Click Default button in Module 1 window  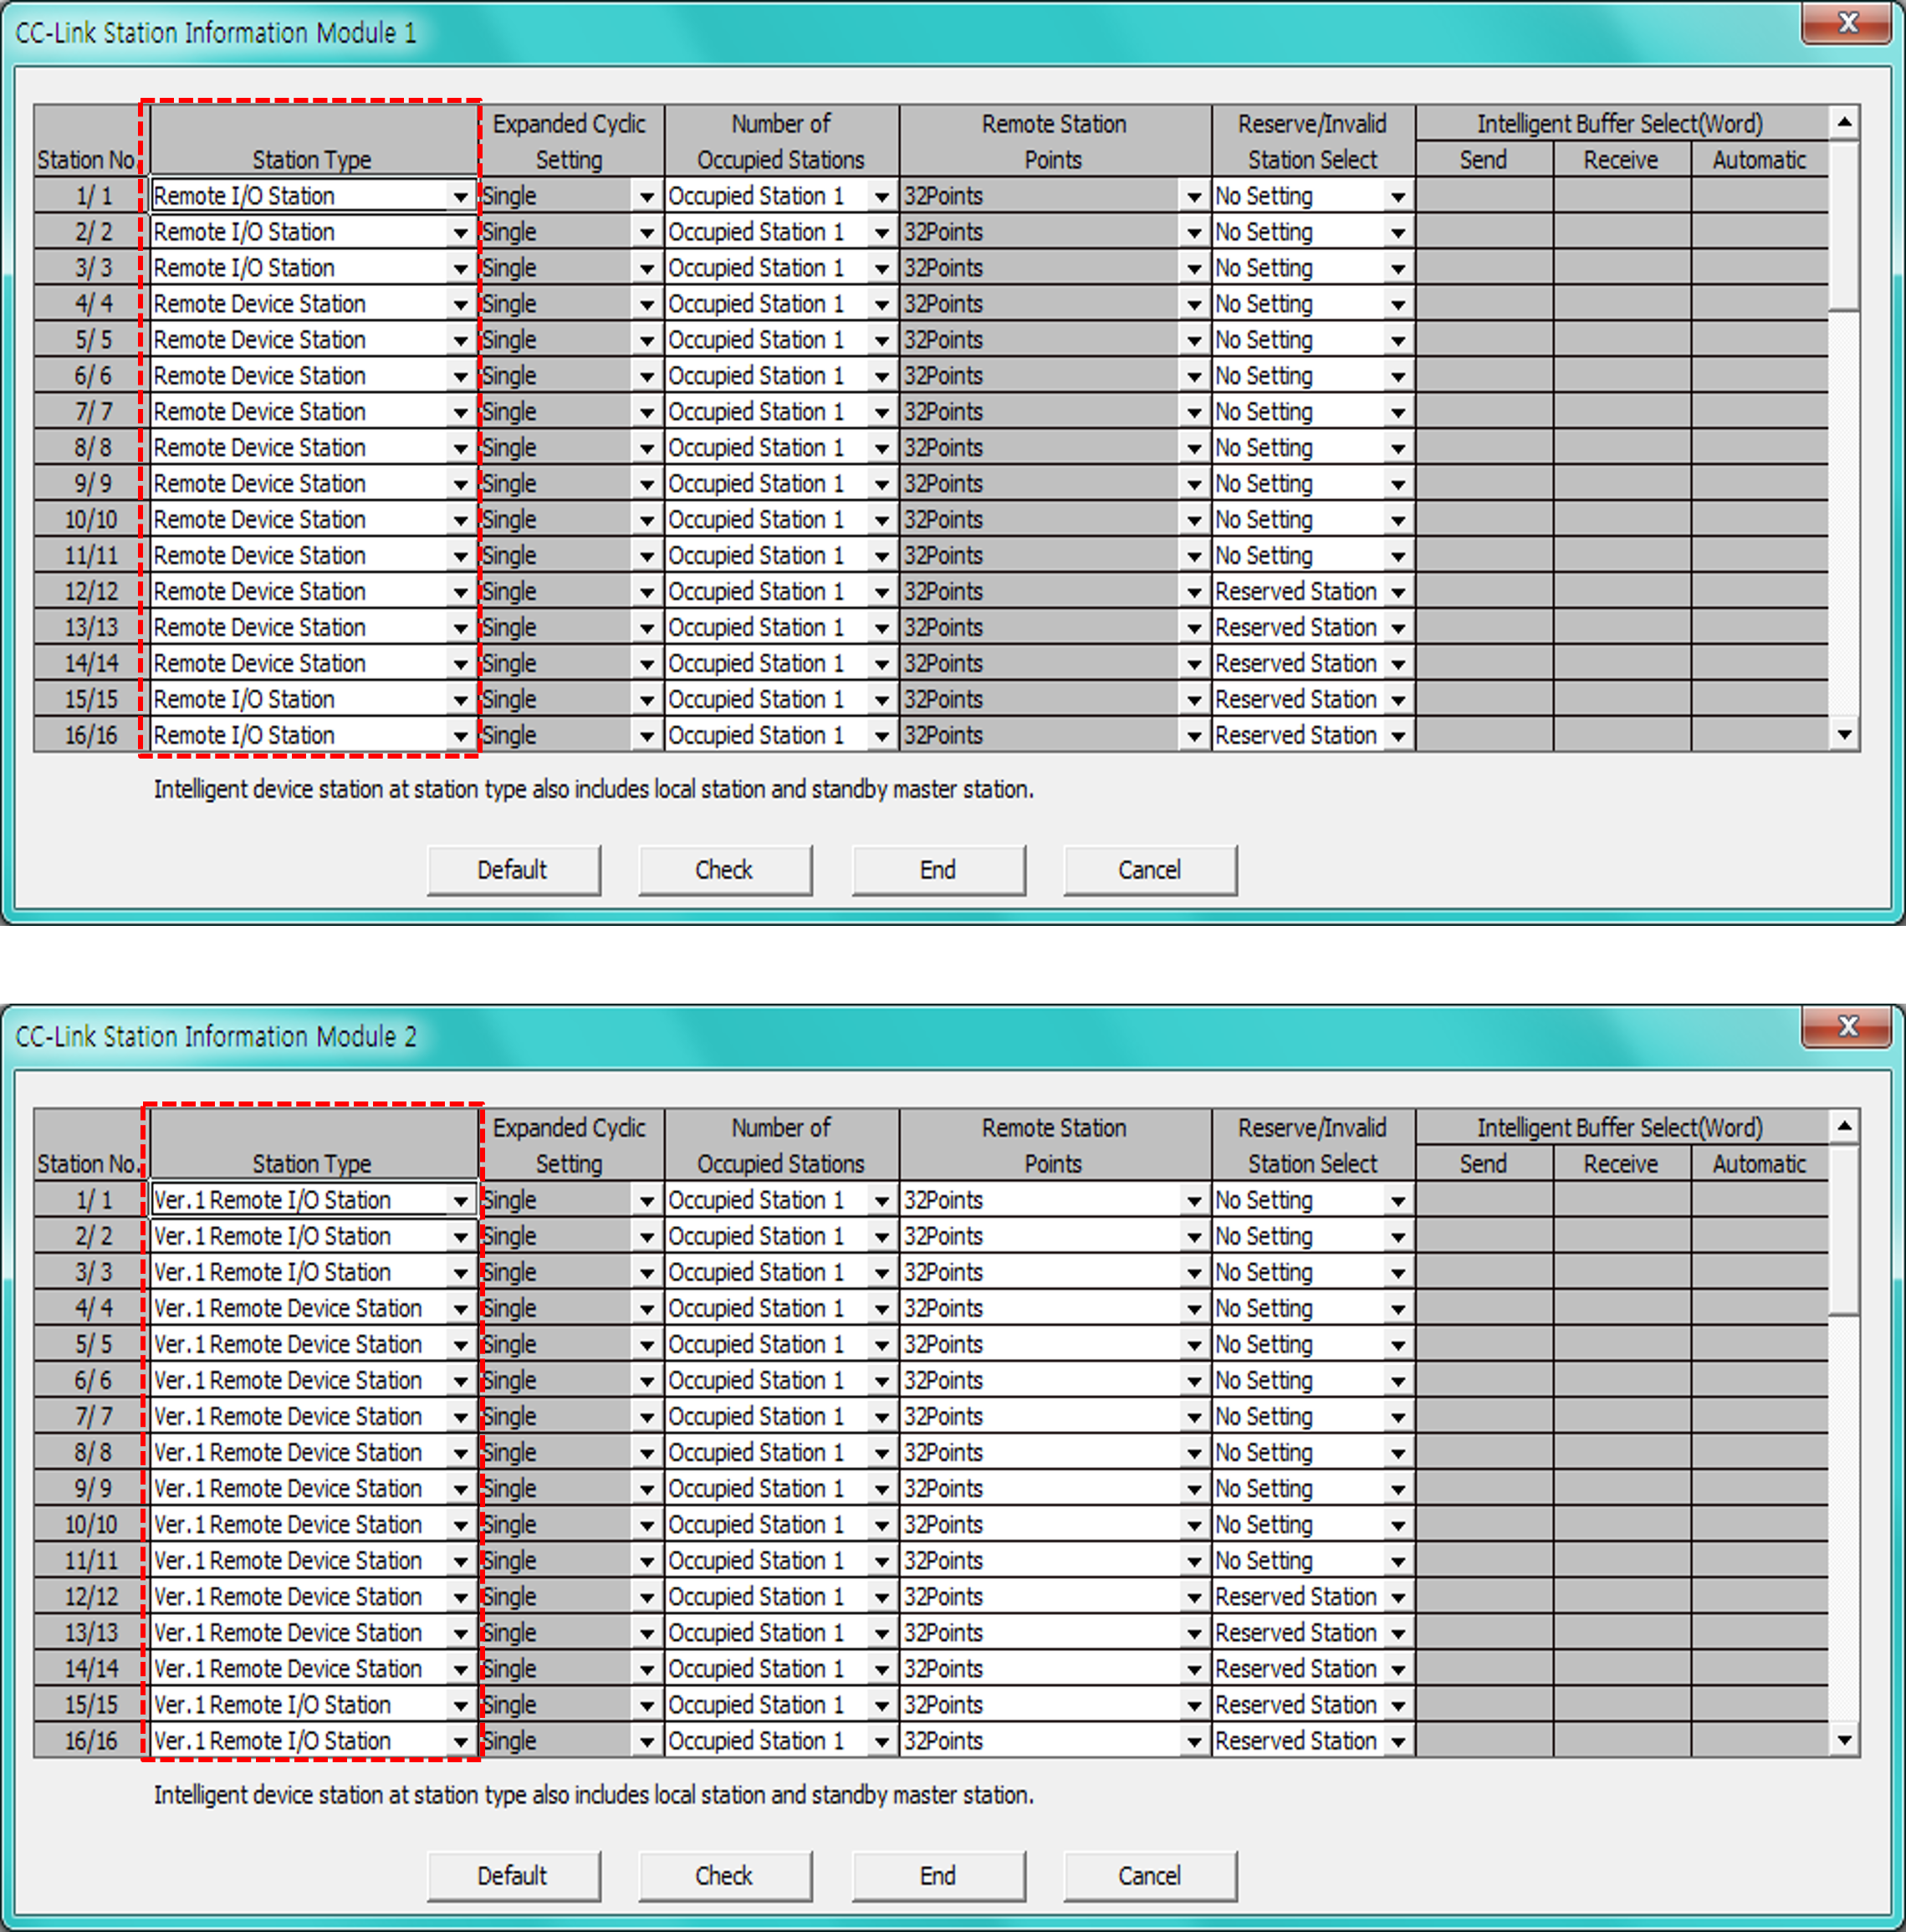coord(513,870)
